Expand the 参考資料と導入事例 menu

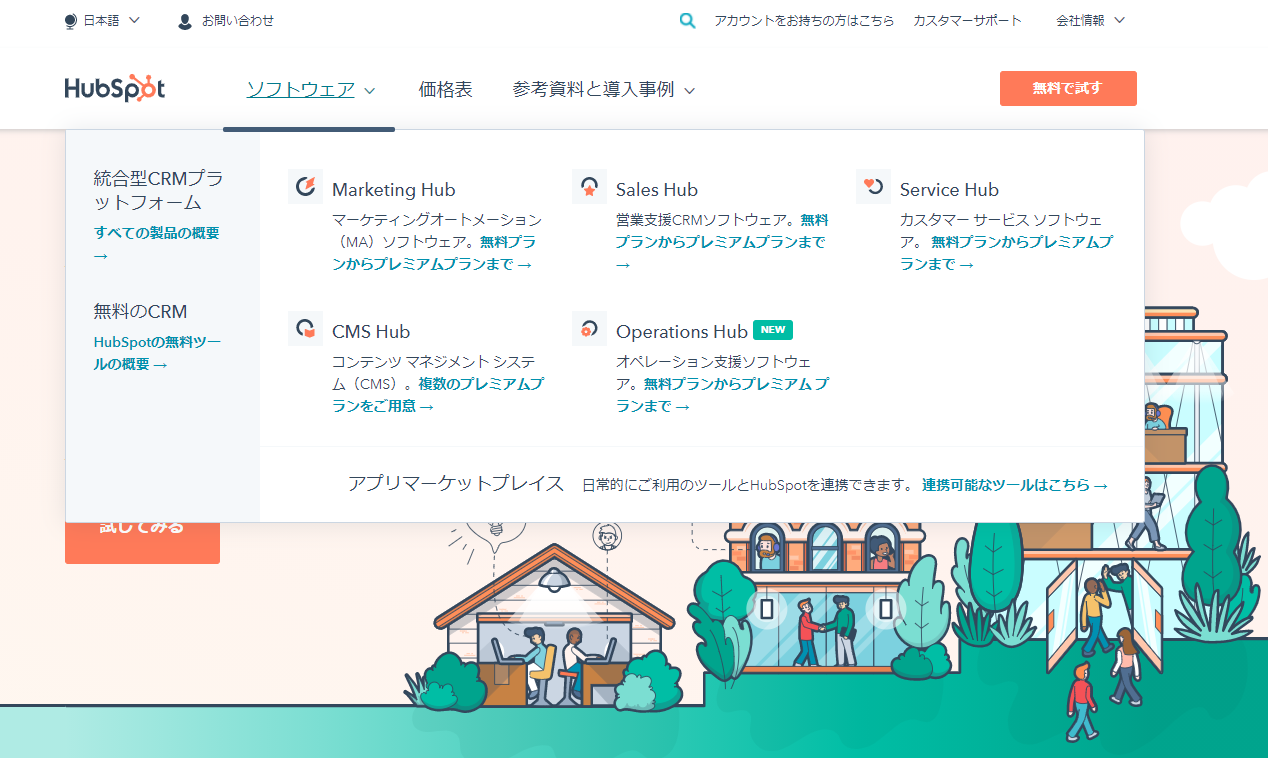603,90
